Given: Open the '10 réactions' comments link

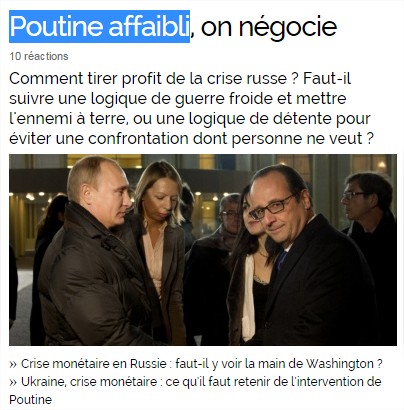Looking at the screenshot, I should [39, 56].
